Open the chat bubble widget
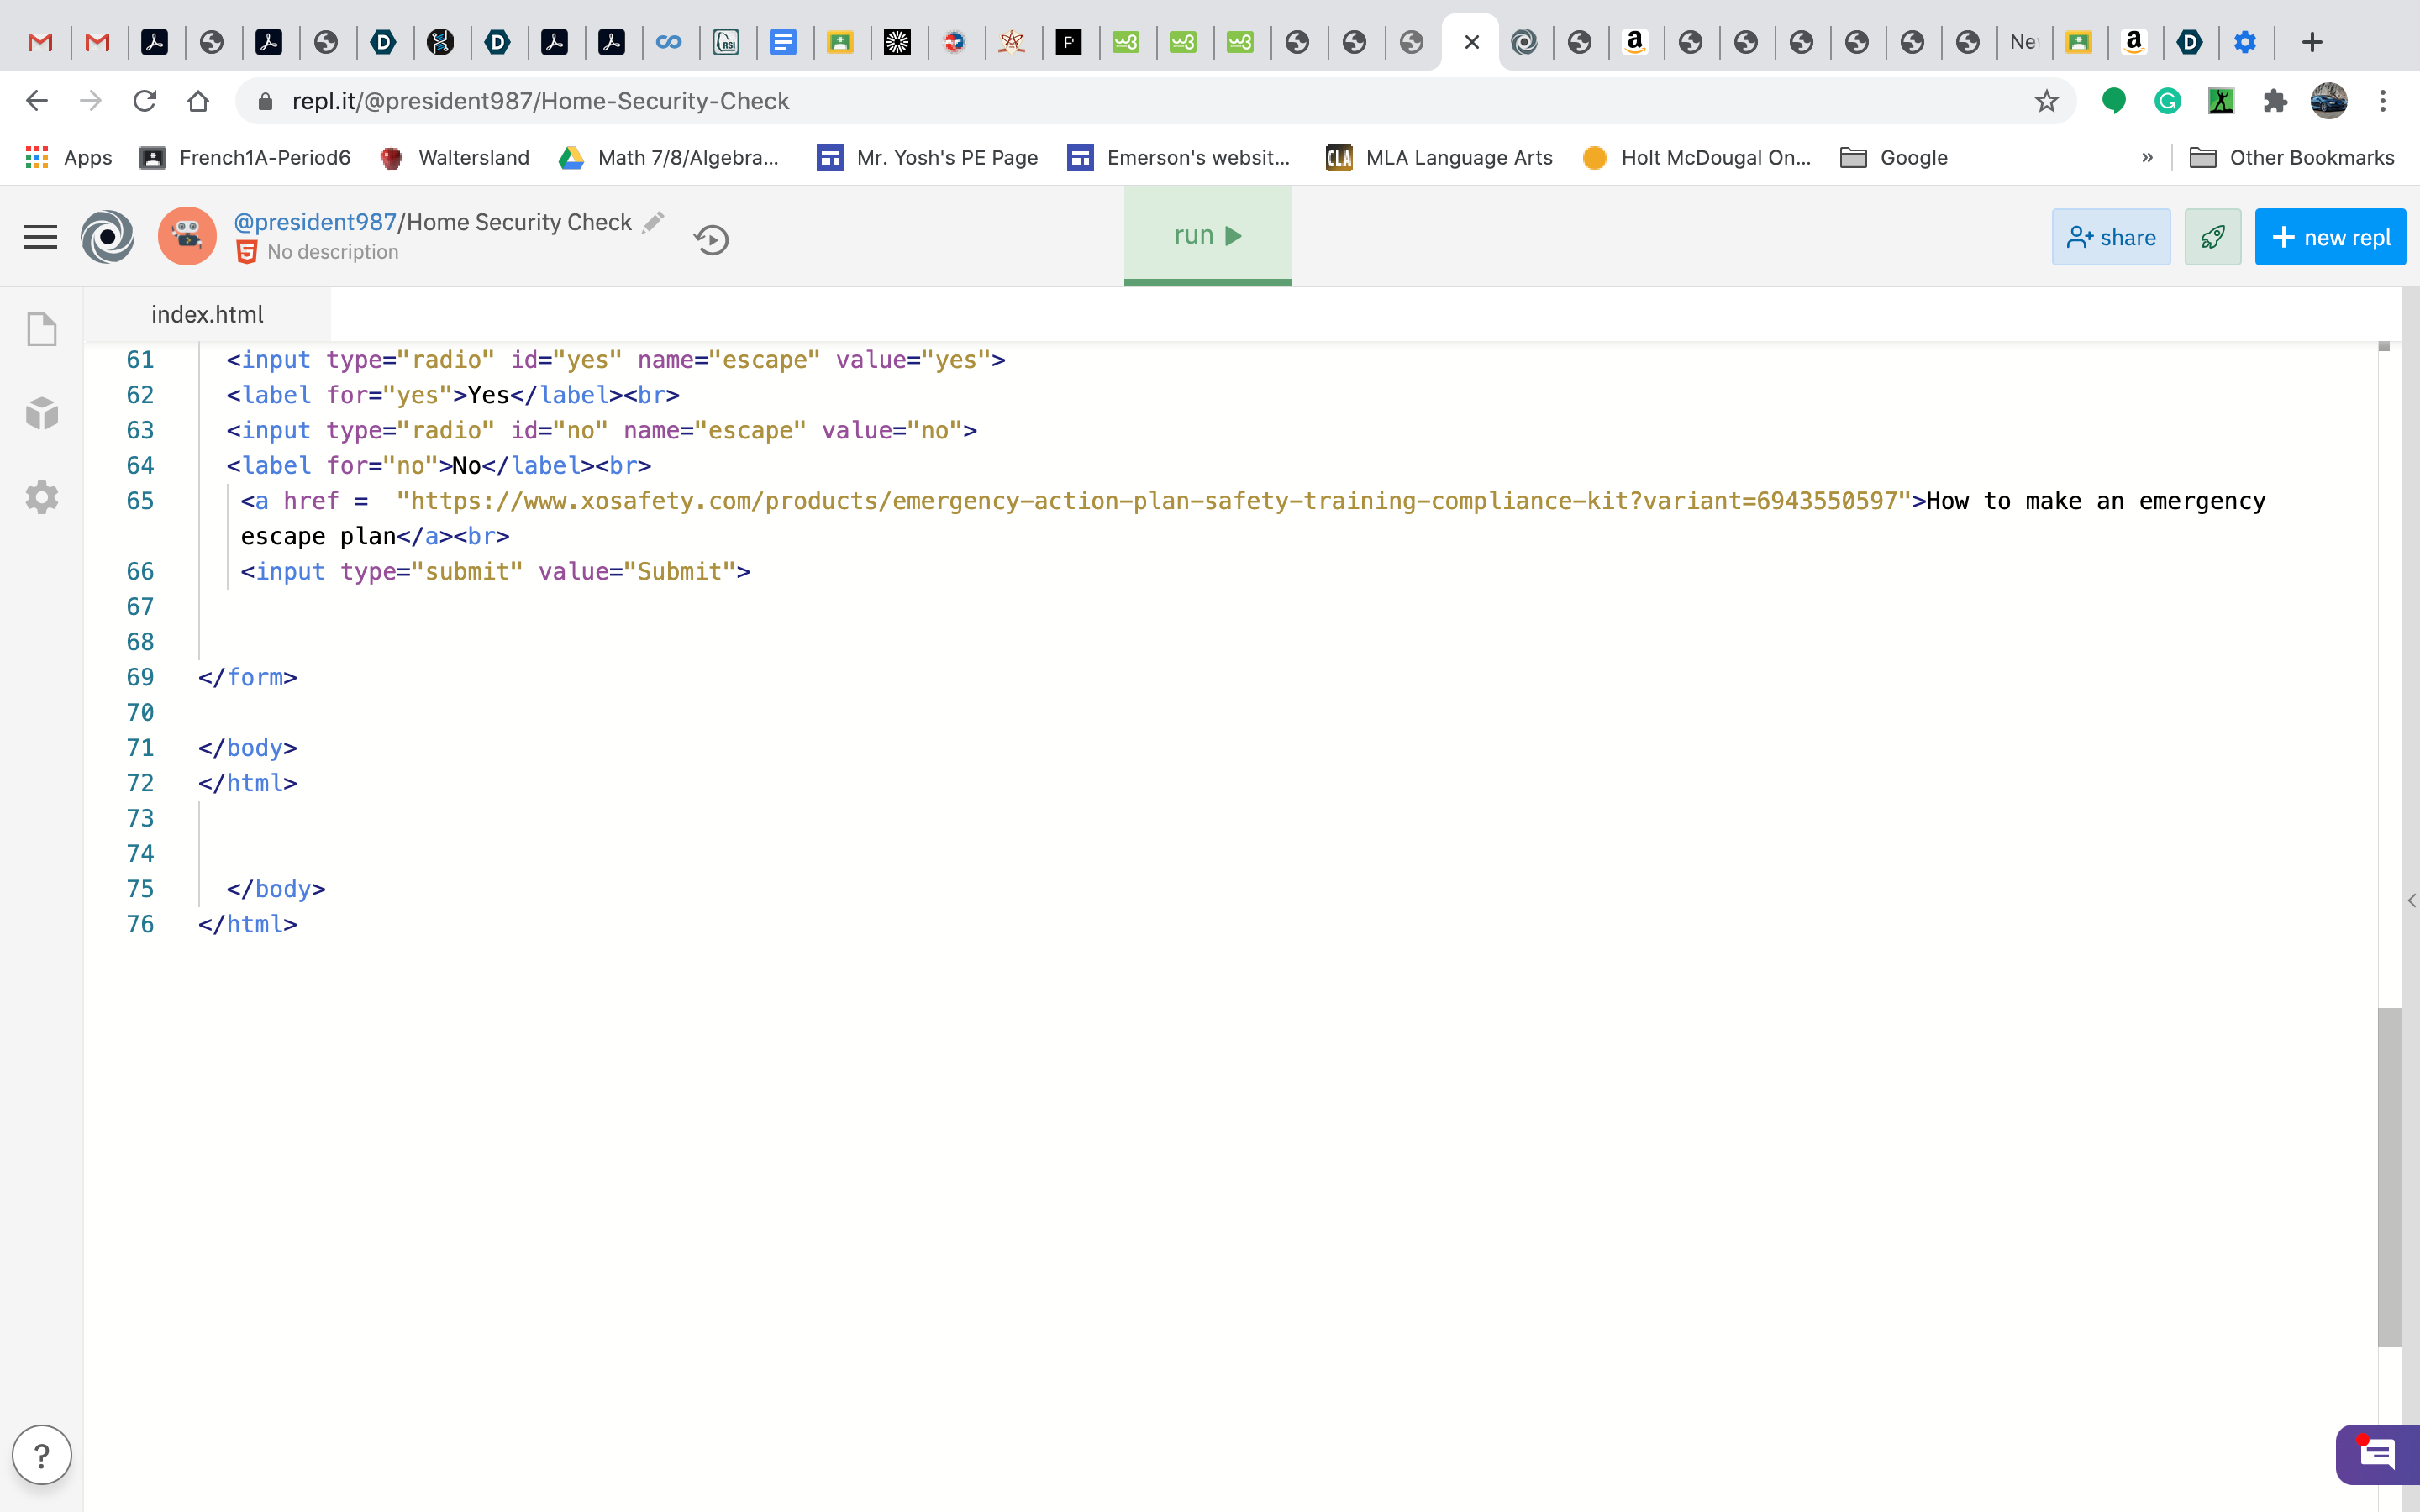 (2376, 1454)
